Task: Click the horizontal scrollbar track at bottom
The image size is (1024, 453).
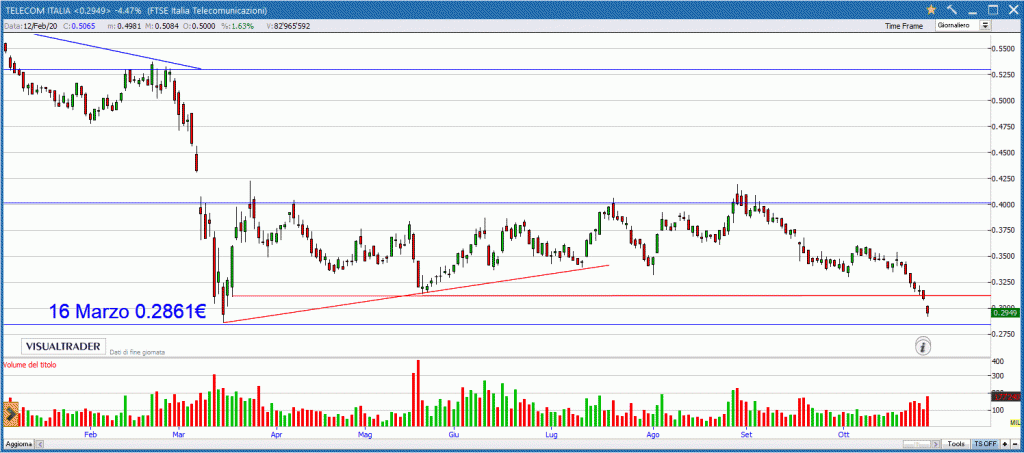Action: click(x=487, y=444)
